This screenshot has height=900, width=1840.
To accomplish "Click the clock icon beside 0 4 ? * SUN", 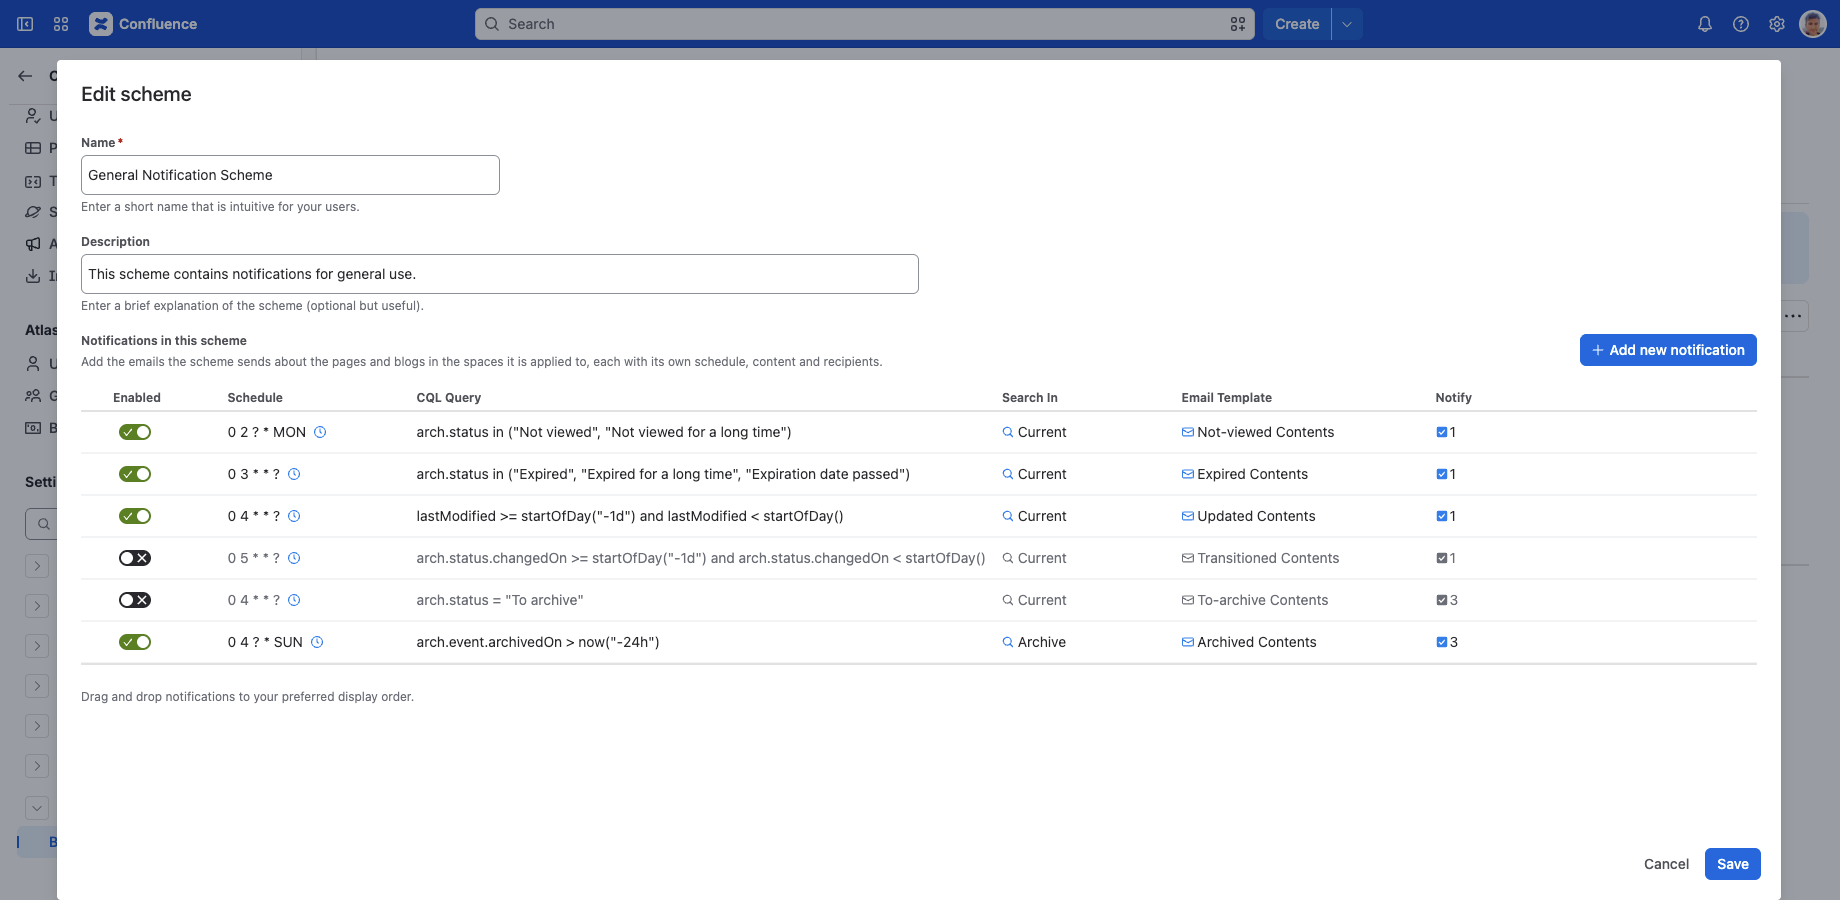I will pyautogui.click(x=317, y=642).
